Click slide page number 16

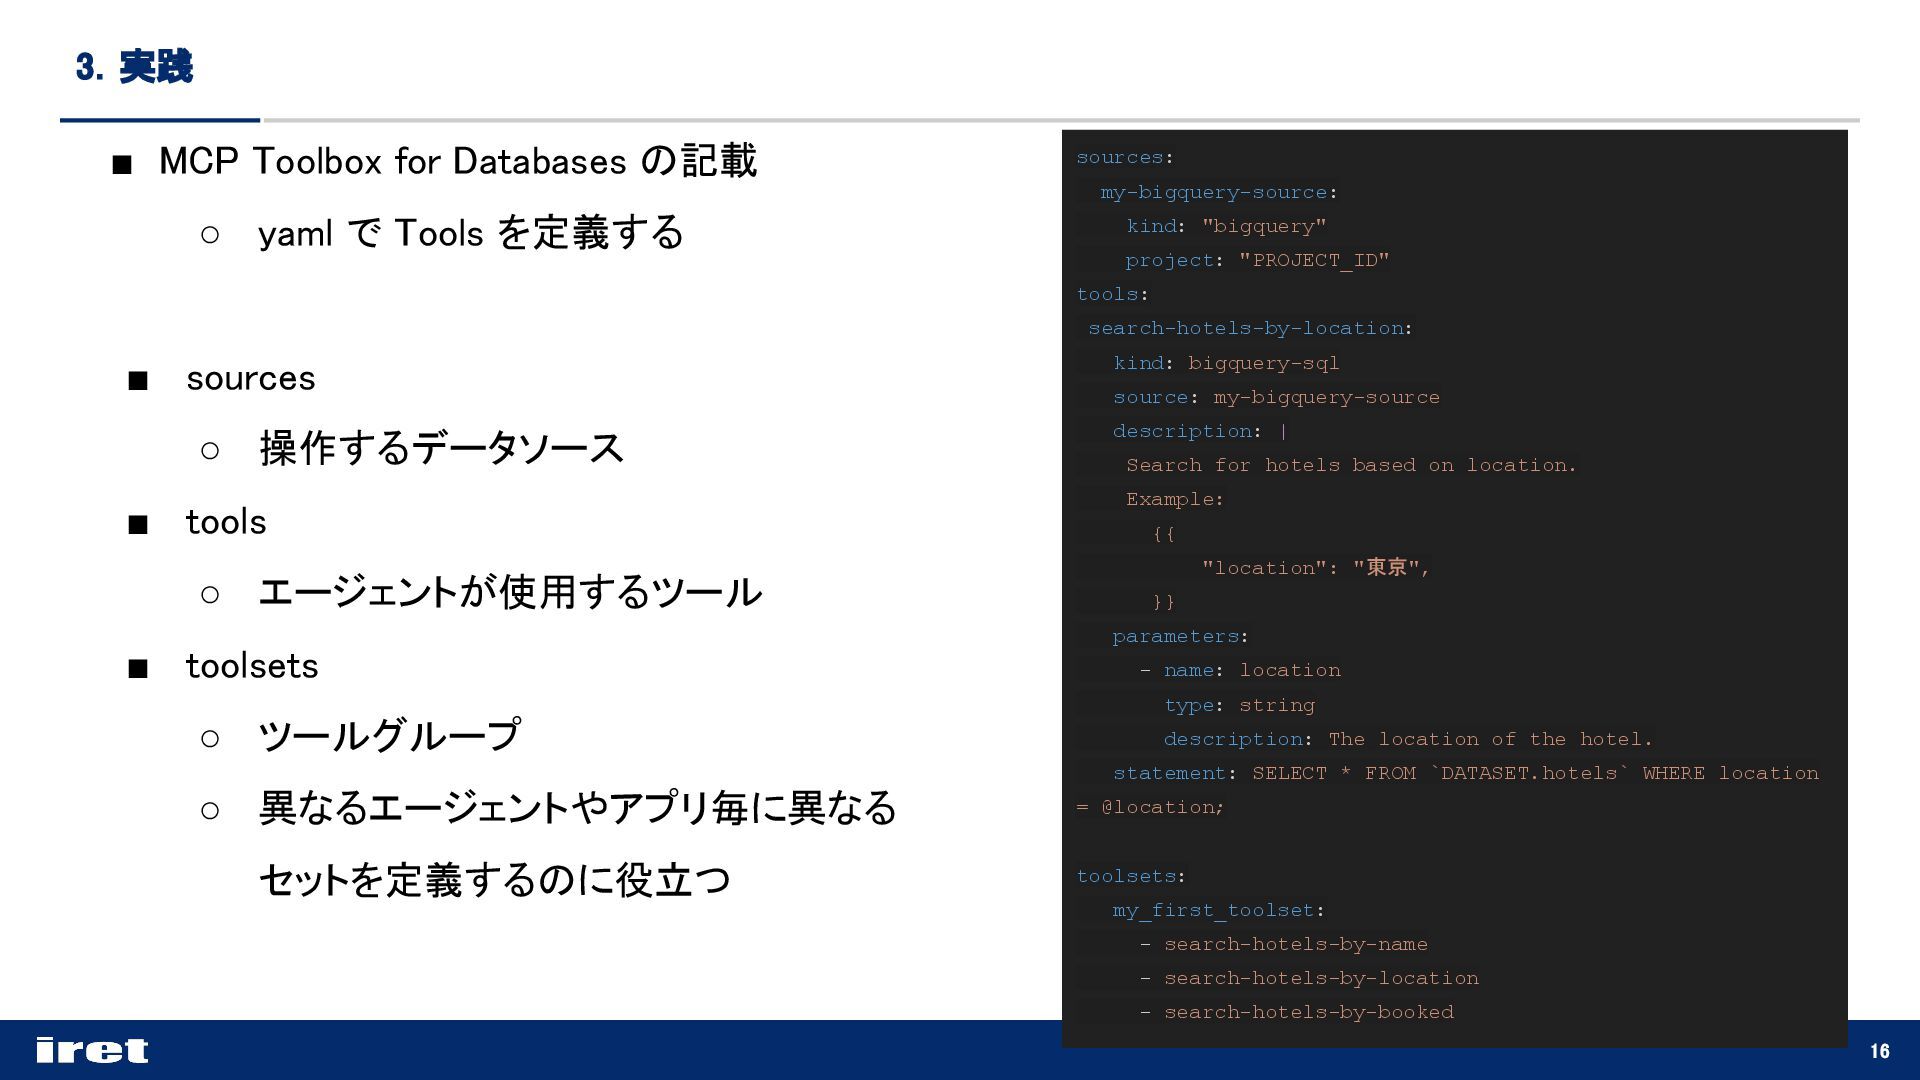coord(1880,1051)
